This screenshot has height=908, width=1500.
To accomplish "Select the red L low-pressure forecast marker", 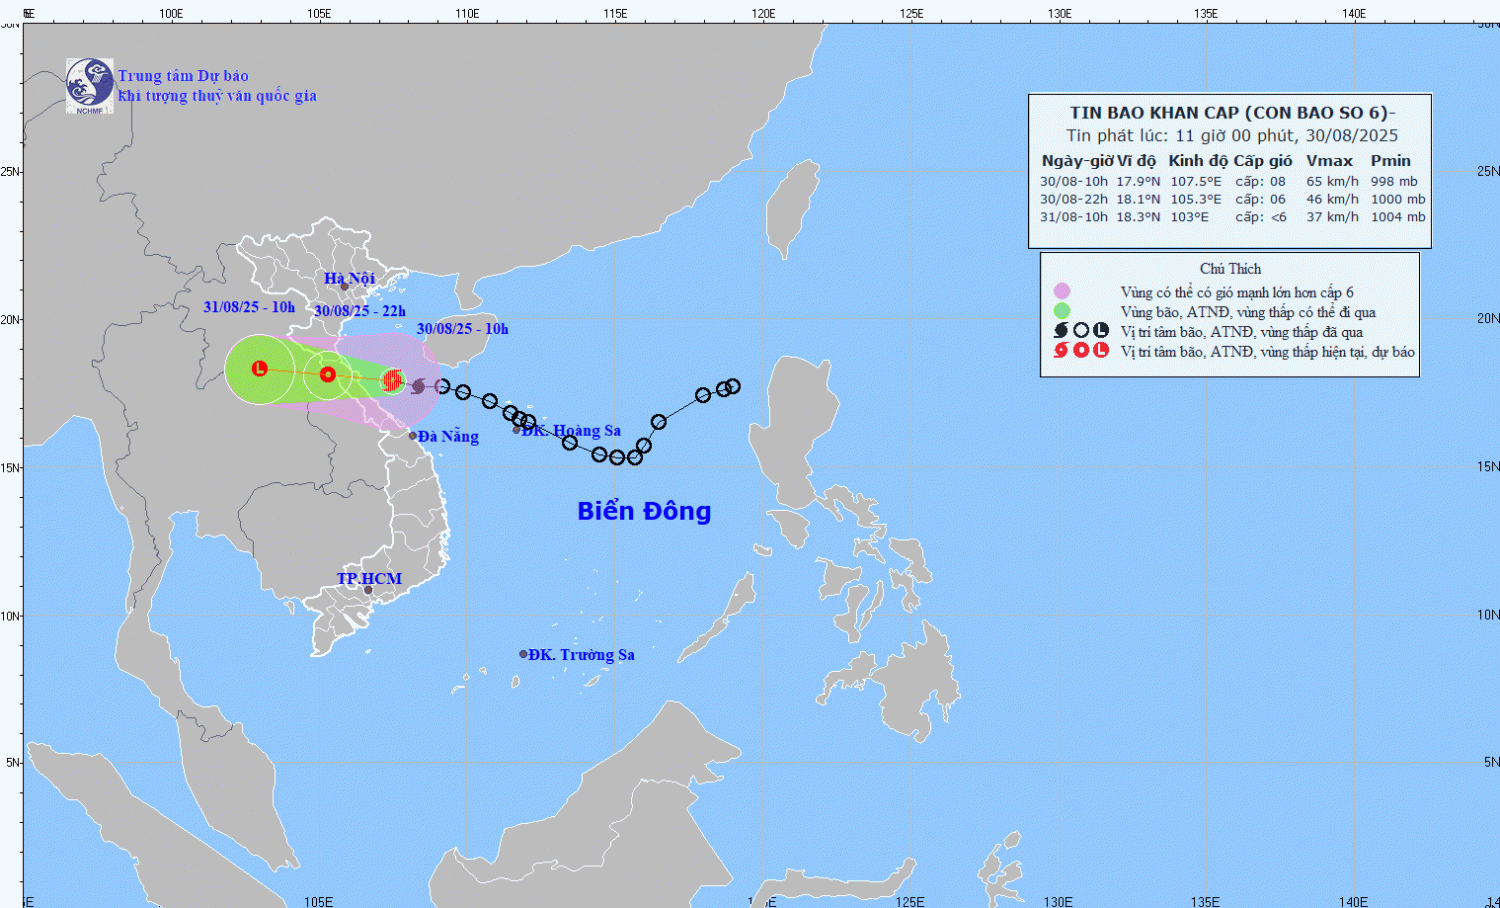I will coord(260,368).
